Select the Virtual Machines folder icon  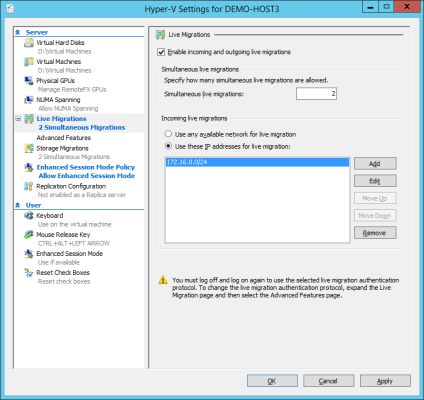[x=29, y=62]
